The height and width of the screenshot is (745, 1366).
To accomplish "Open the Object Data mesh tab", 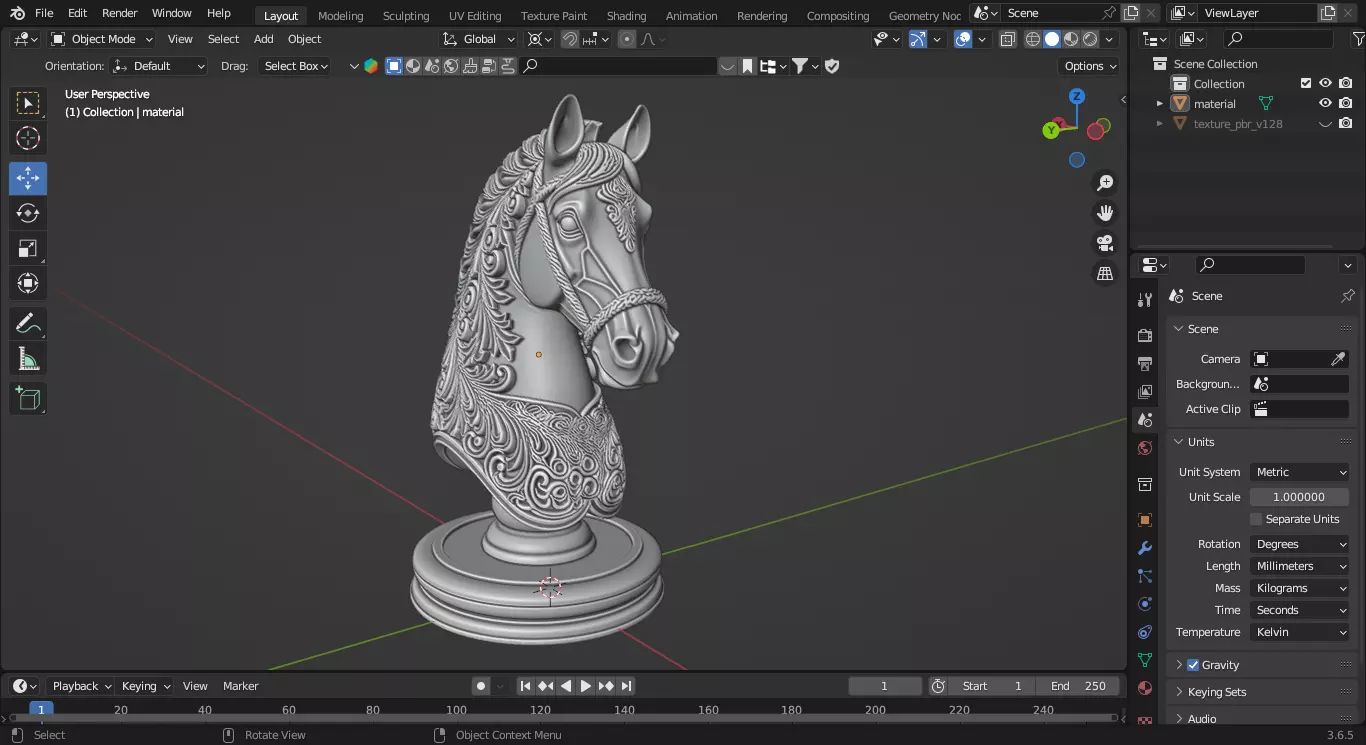I will (1145, 660).
